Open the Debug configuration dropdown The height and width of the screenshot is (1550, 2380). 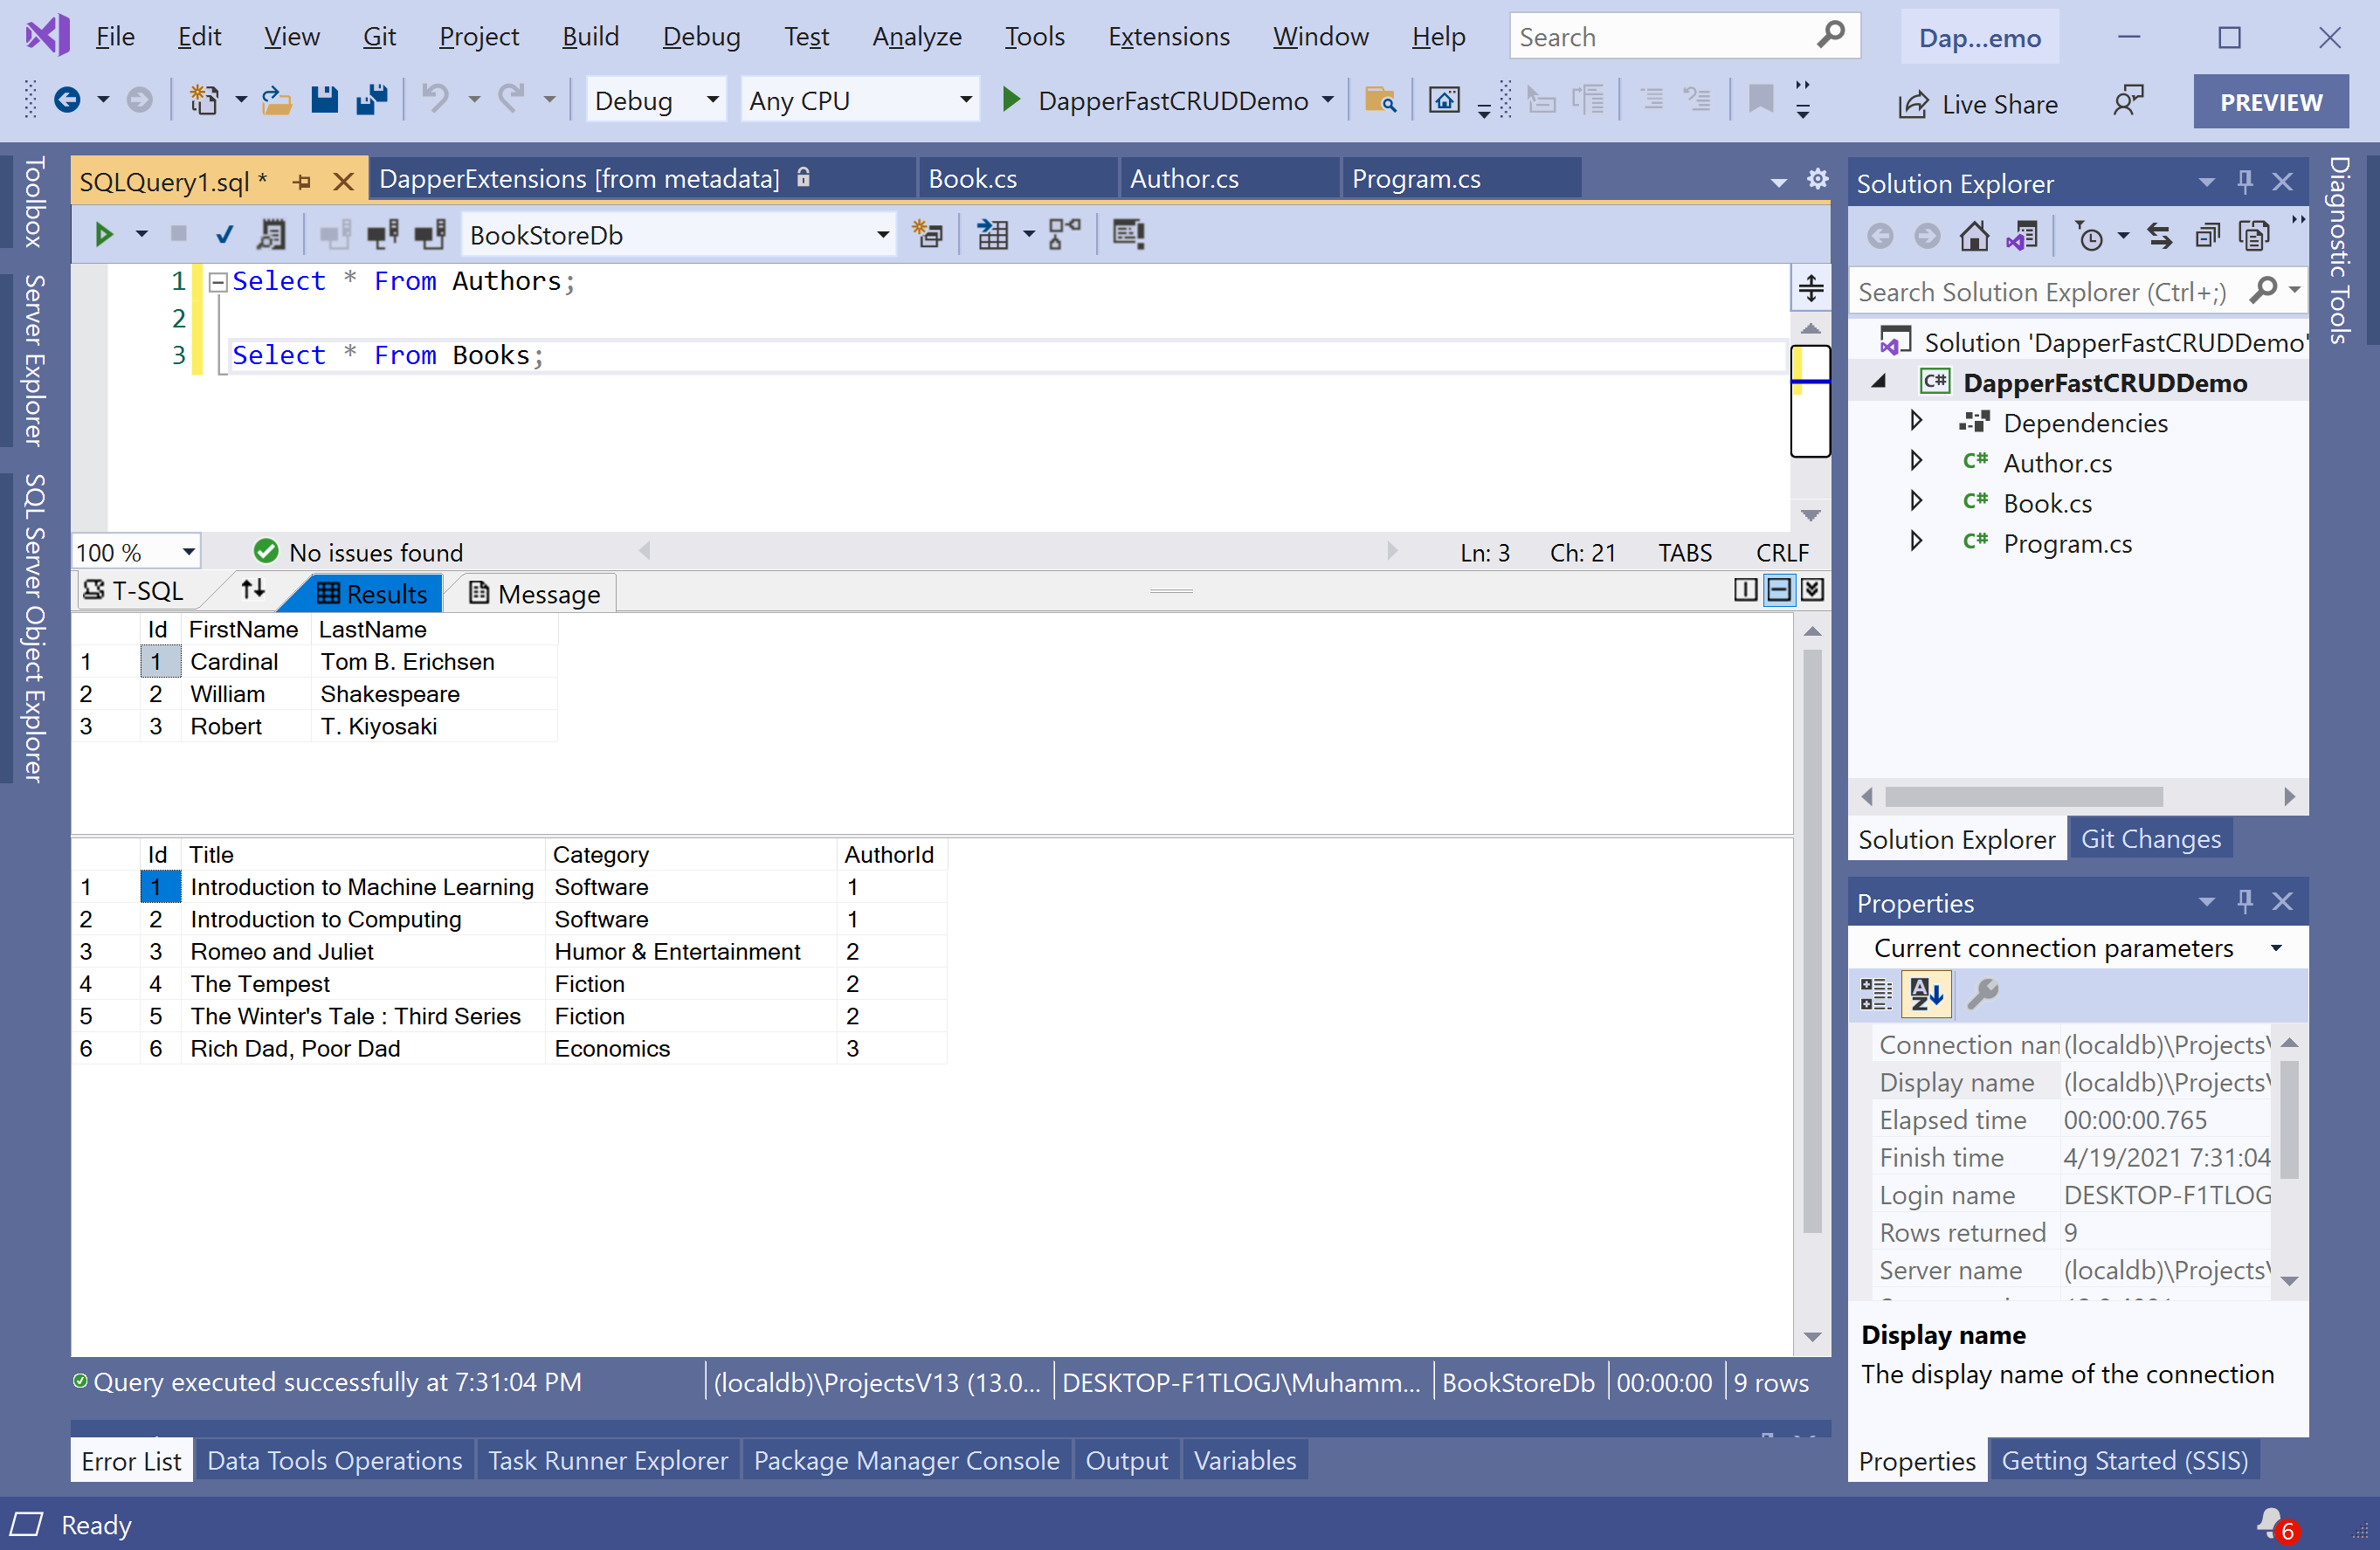pos(712,100)
